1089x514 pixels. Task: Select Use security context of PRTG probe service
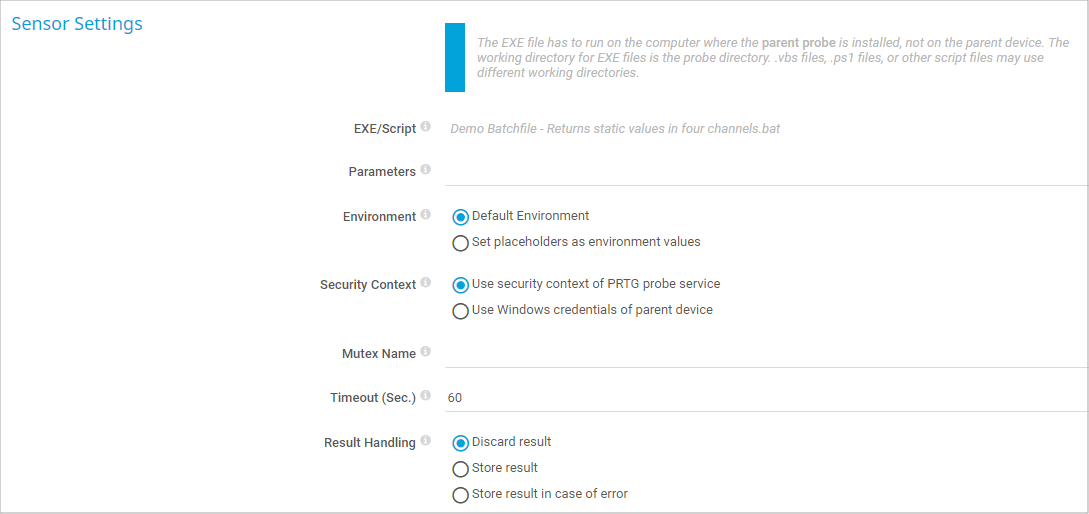click(460, 285)
